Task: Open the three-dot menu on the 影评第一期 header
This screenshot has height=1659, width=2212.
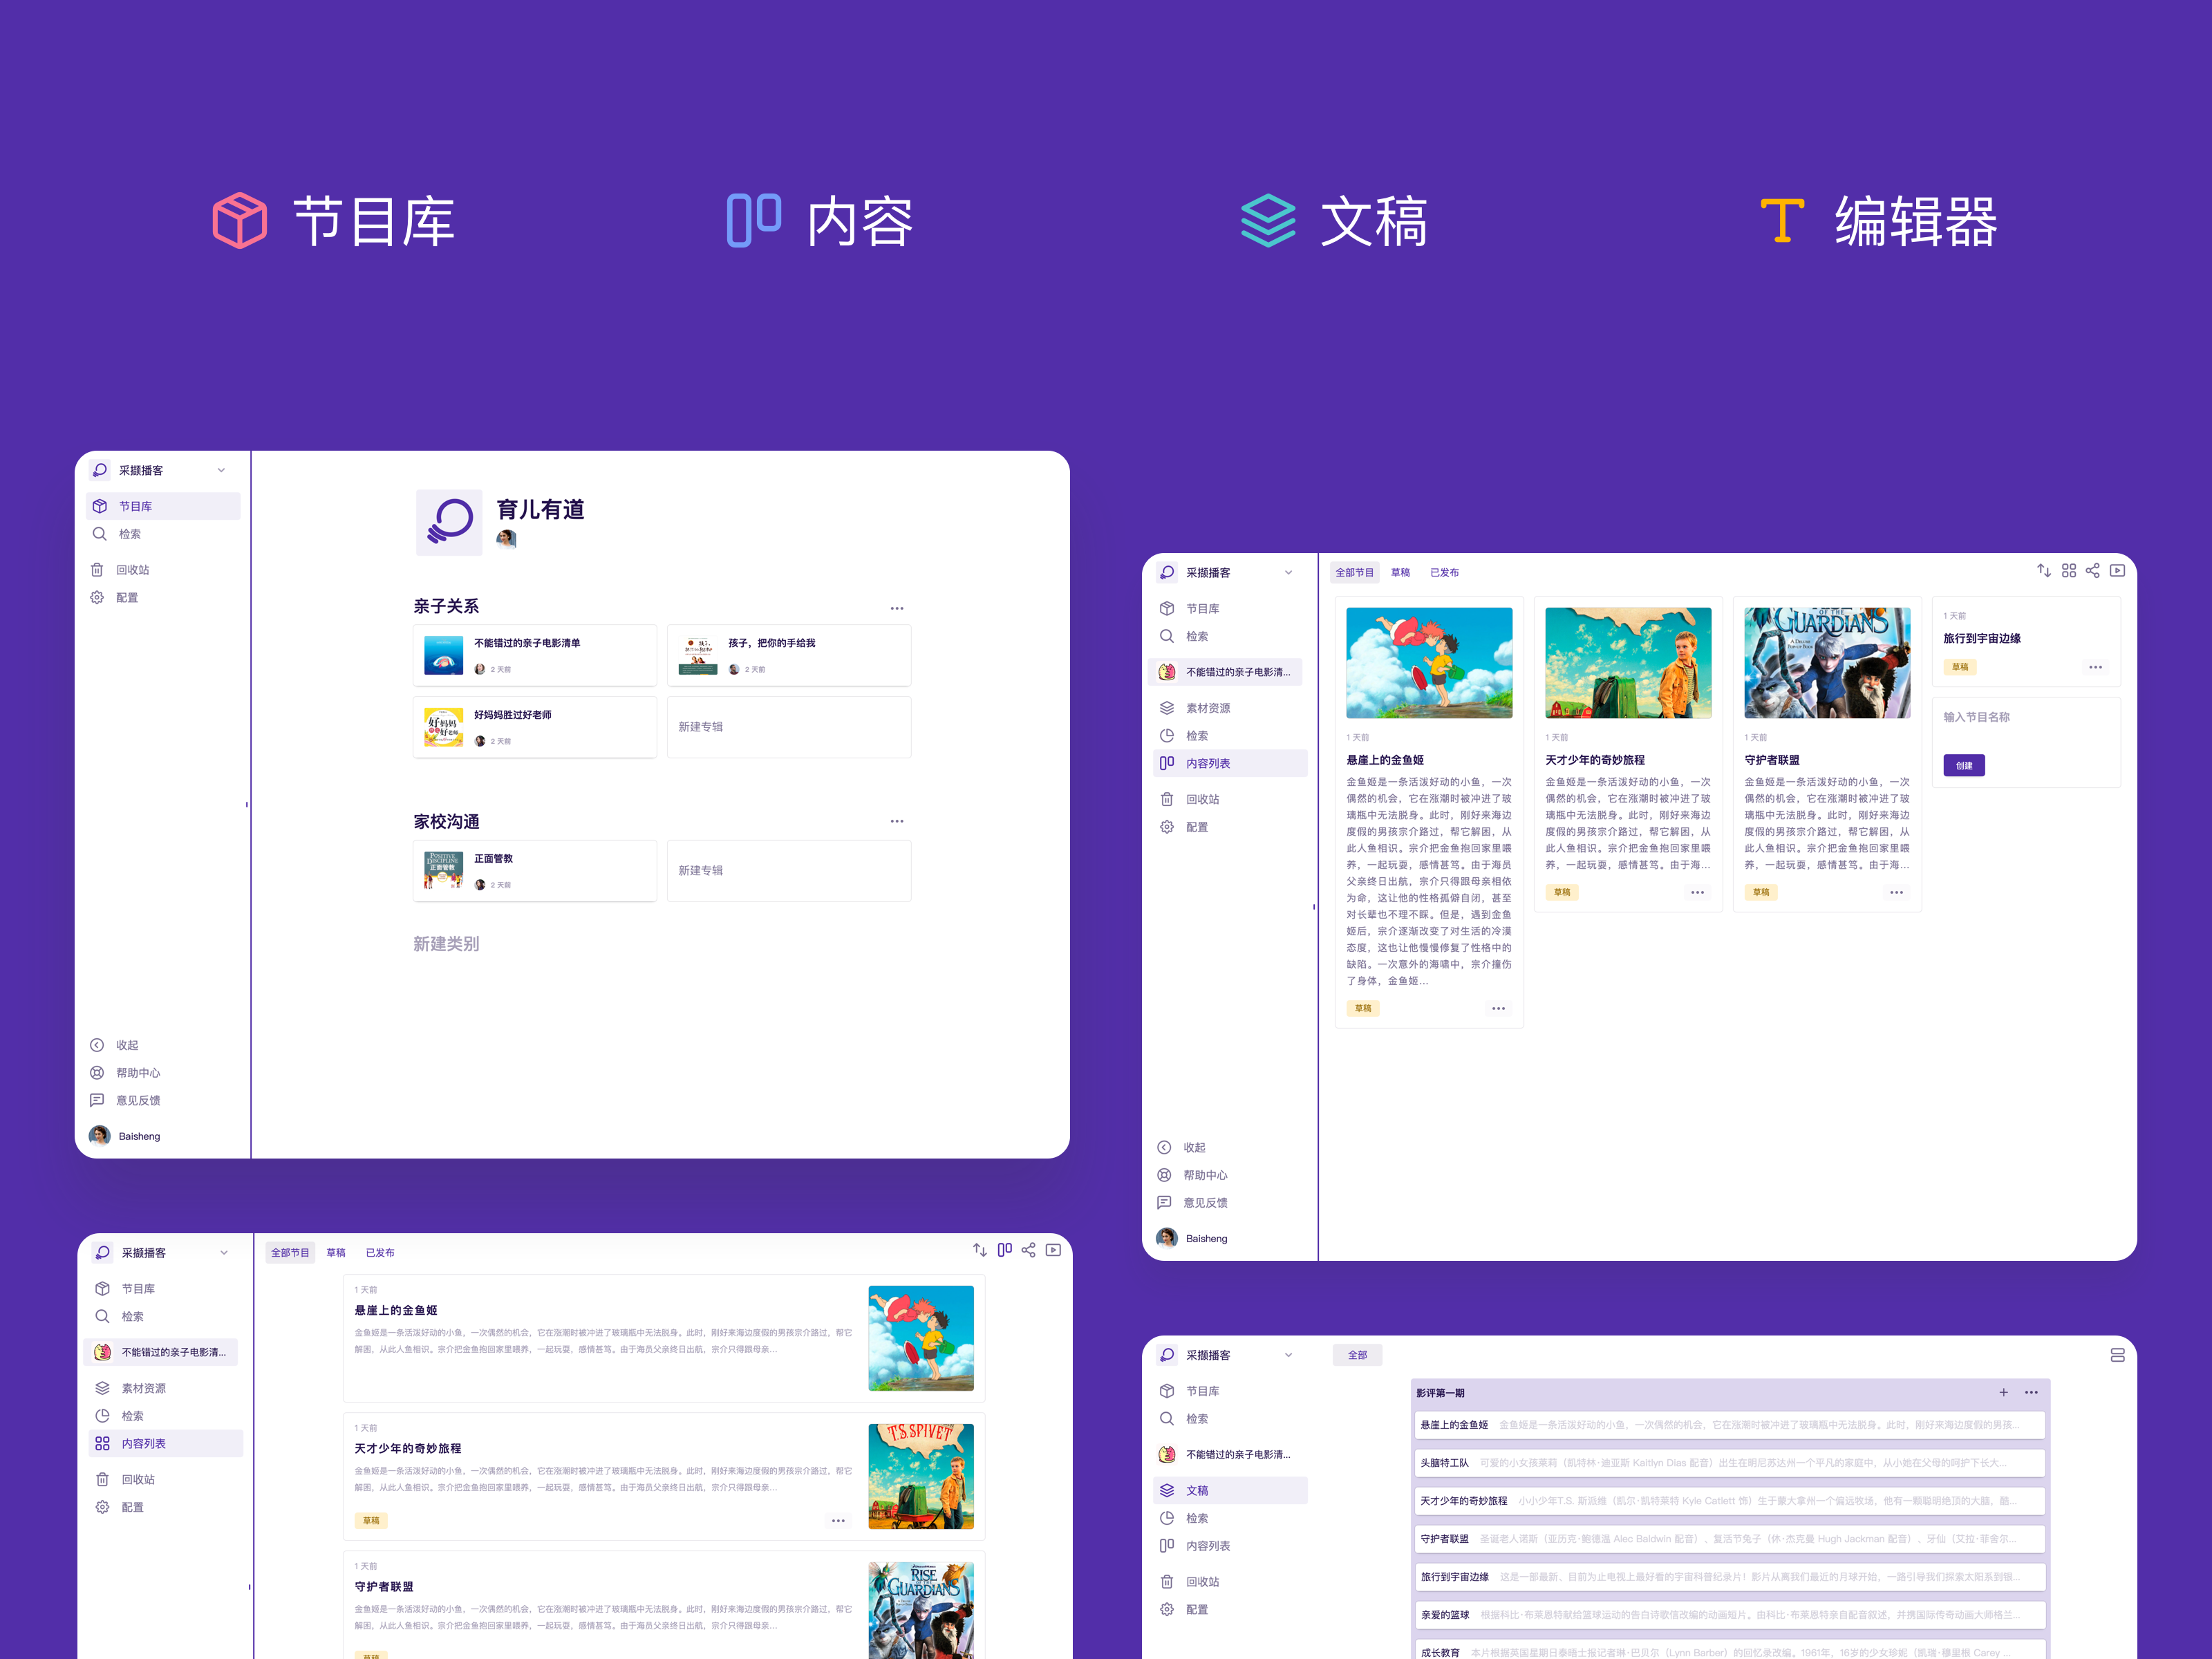Action: tap(2031, 1392)
